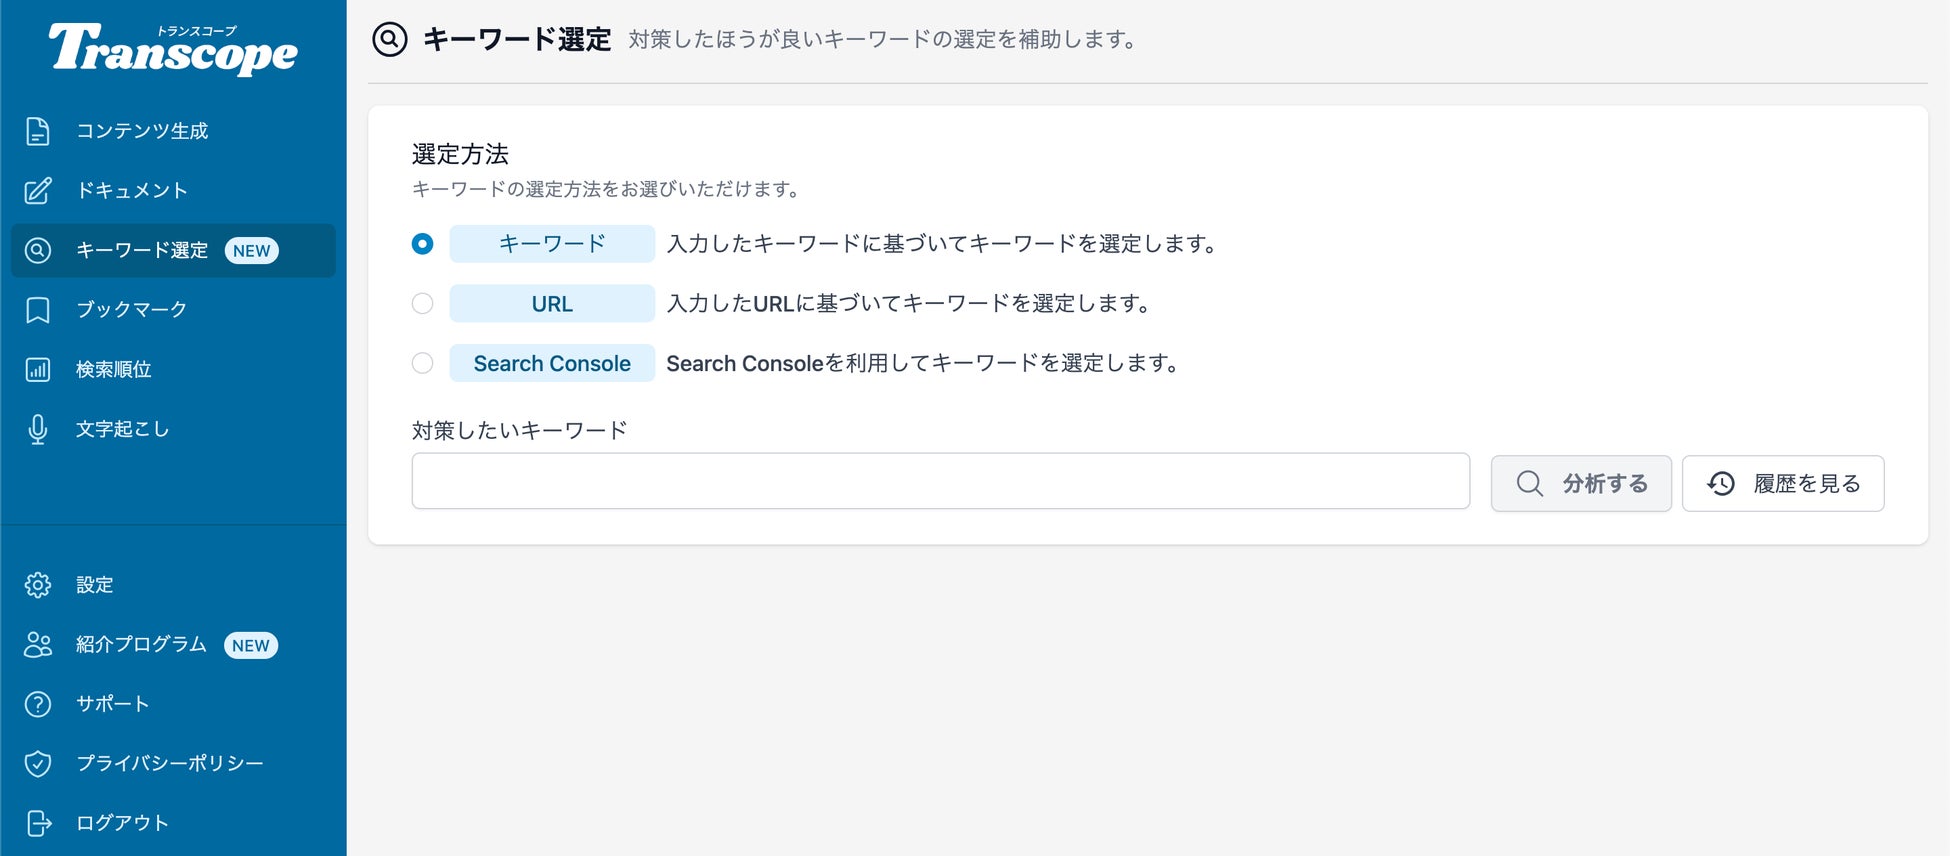Viewport: 1950px width, 856px height.
Task: Click the 対策したいキーワード input field
Action: (940, 481)
